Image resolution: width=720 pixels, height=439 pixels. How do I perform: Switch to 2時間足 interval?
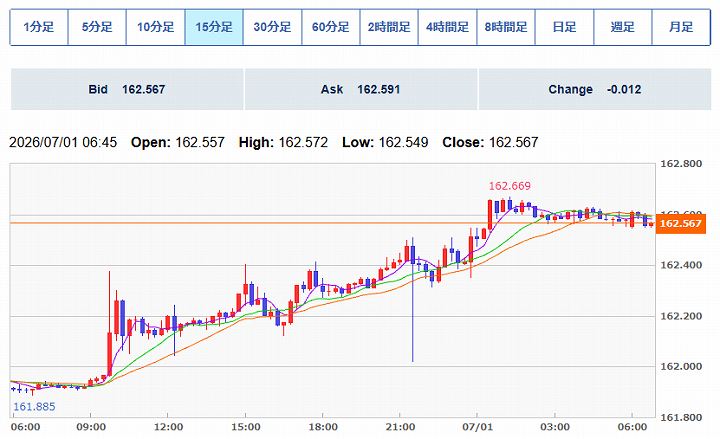[x=389, y=27]
